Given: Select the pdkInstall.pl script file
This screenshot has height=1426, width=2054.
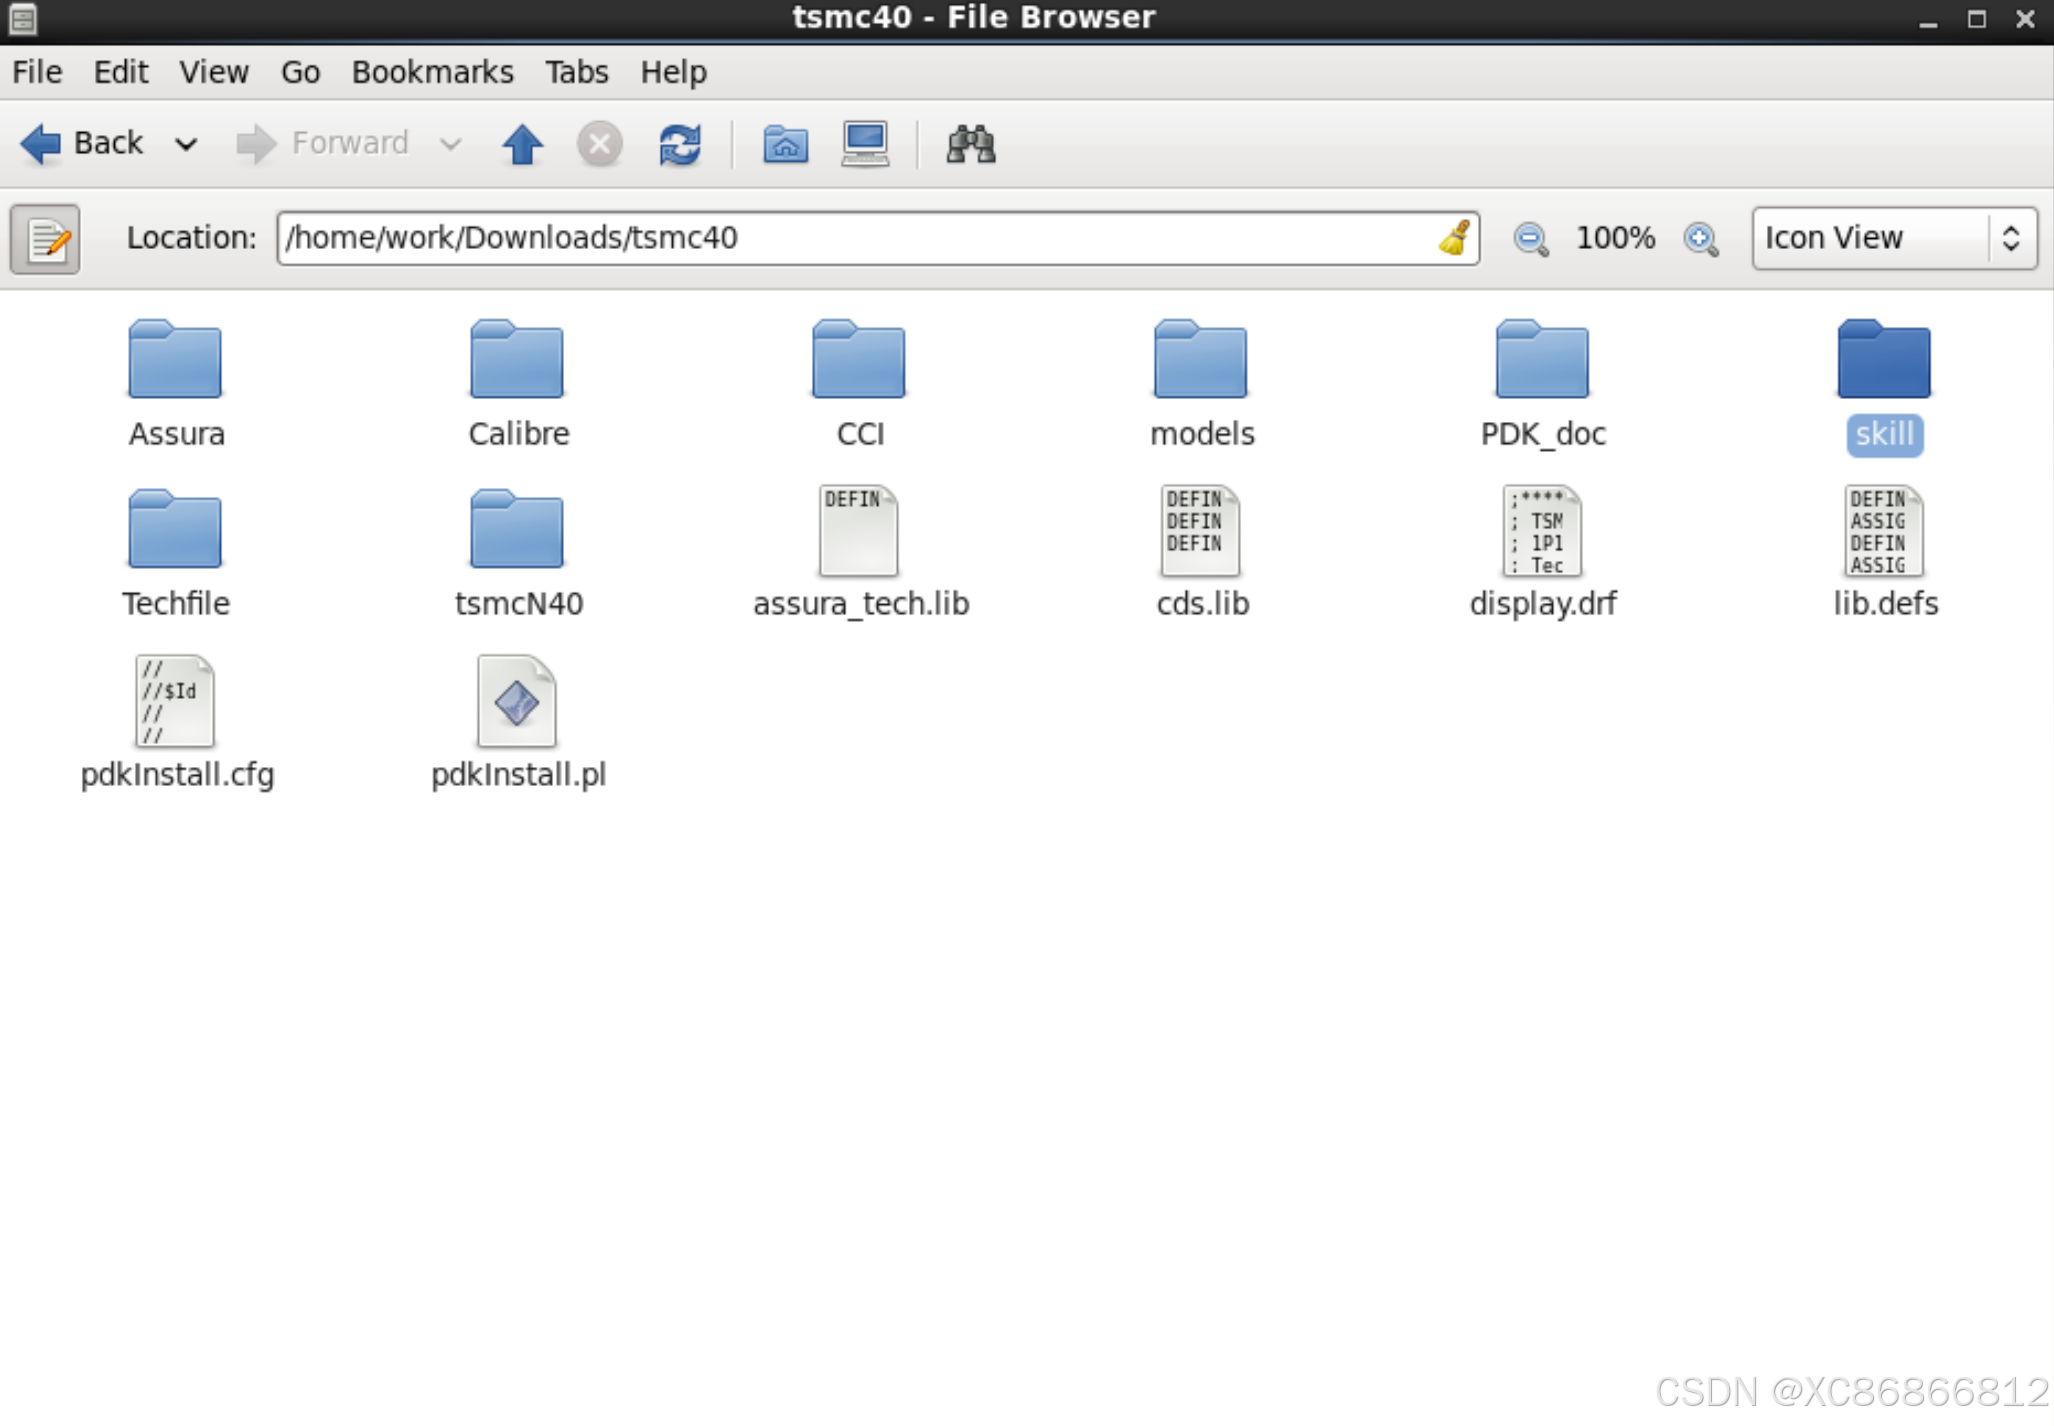Looking at the screenshot, I should coord(518,724).
